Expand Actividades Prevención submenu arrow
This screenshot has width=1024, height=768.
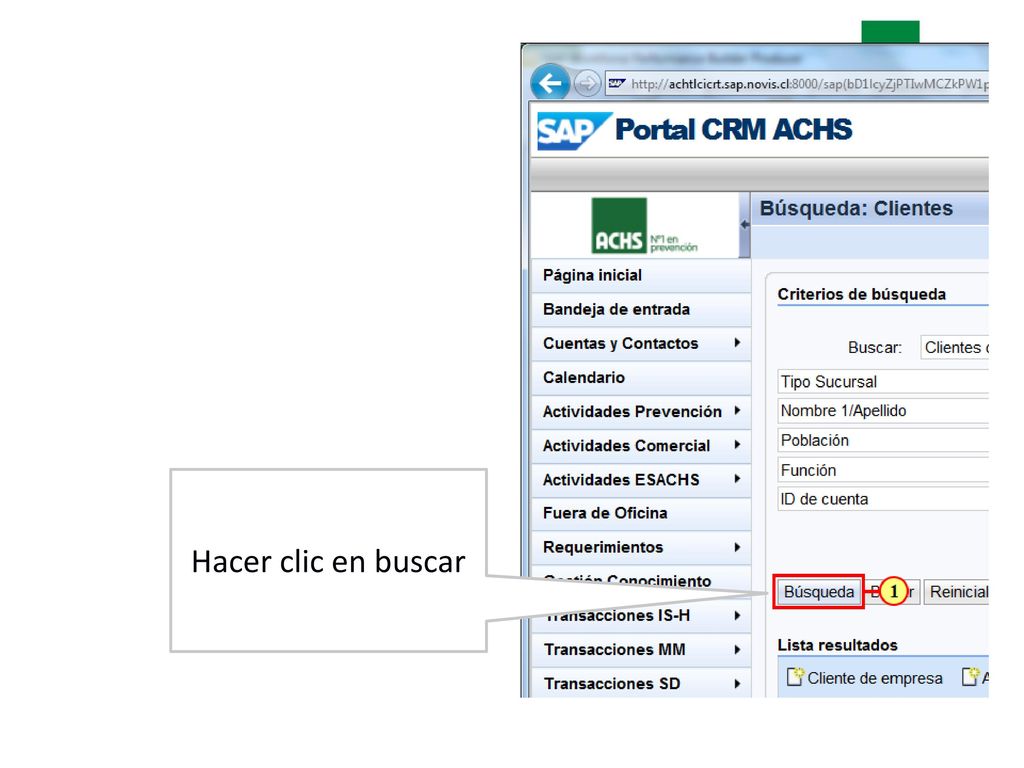(x=737, y=411)
